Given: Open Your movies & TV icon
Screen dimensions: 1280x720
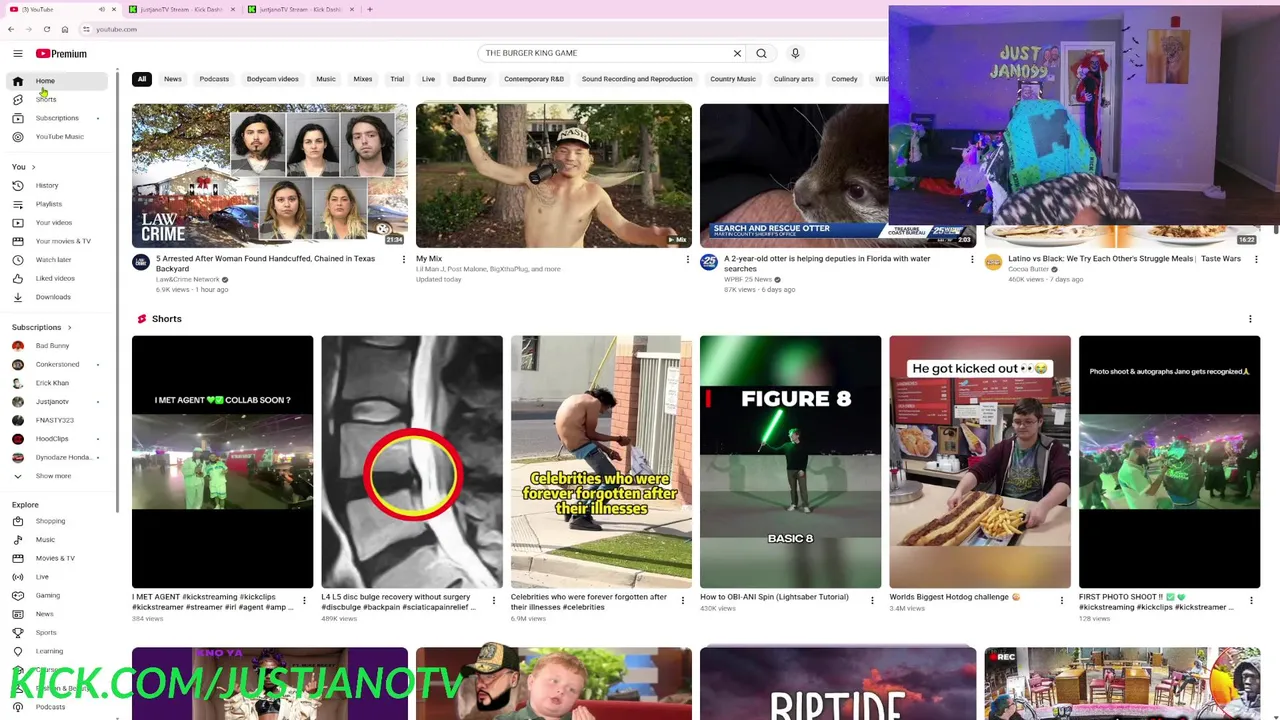Looking at the screenshot, I should coord(17,241).
